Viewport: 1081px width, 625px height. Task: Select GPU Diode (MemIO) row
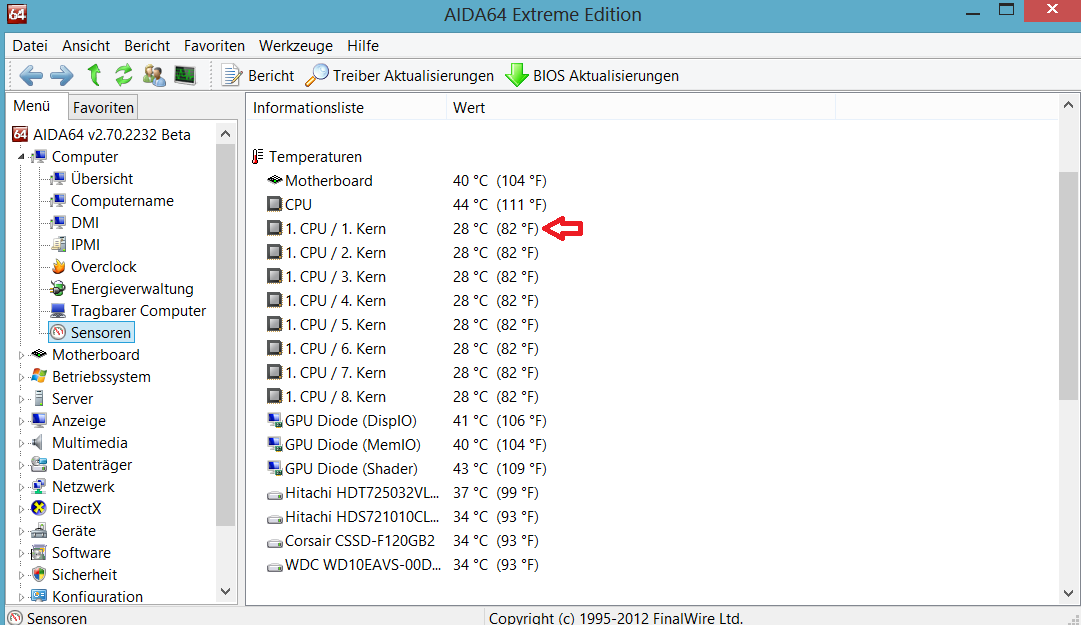406,444
